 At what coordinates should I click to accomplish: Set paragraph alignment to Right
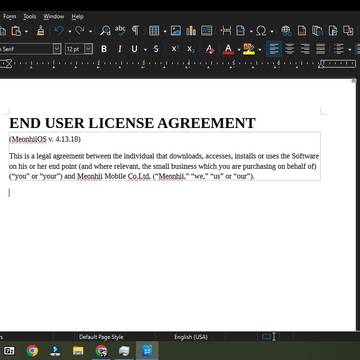click(305, 49)
